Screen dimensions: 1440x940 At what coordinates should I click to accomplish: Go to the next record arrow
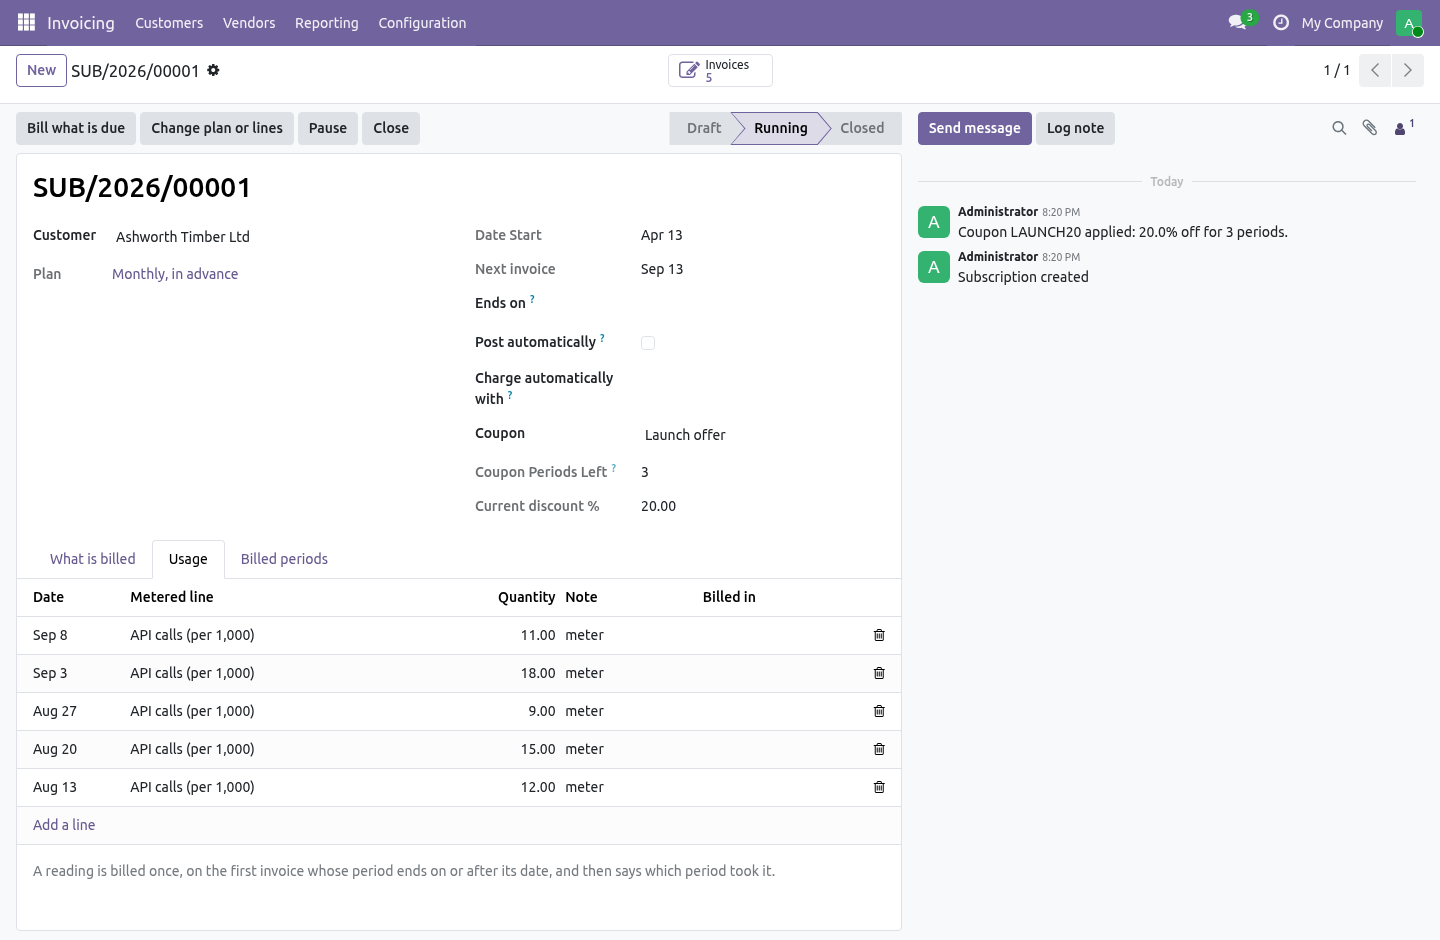click(x=1407, y=70)
